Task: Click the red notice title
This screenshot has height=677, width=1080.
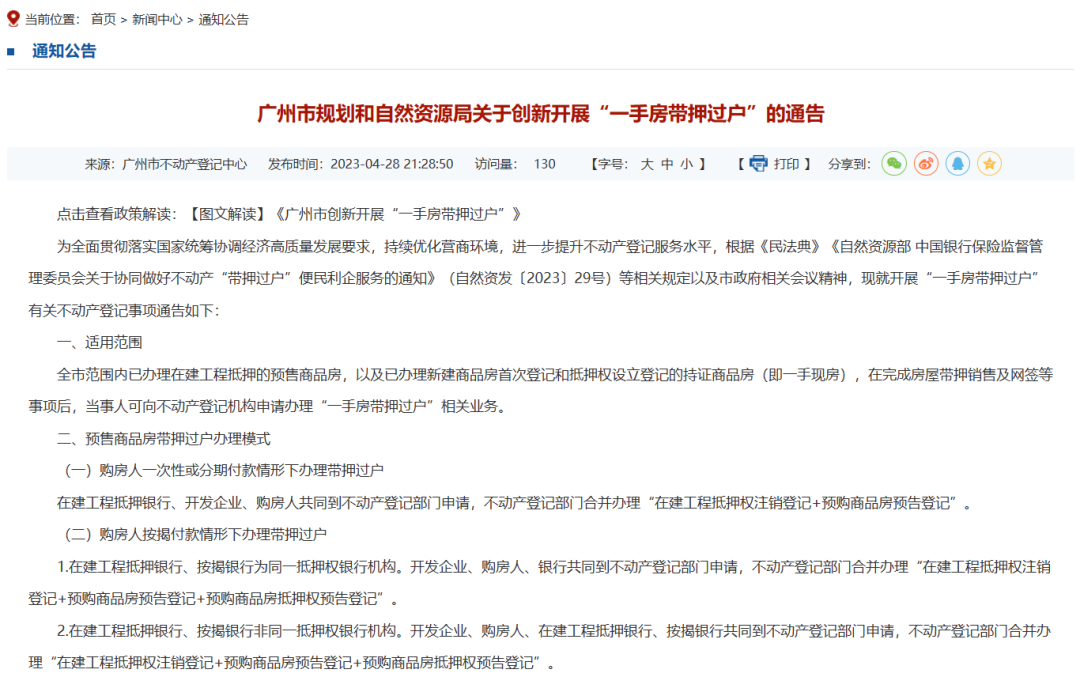Action: point(541,114)
